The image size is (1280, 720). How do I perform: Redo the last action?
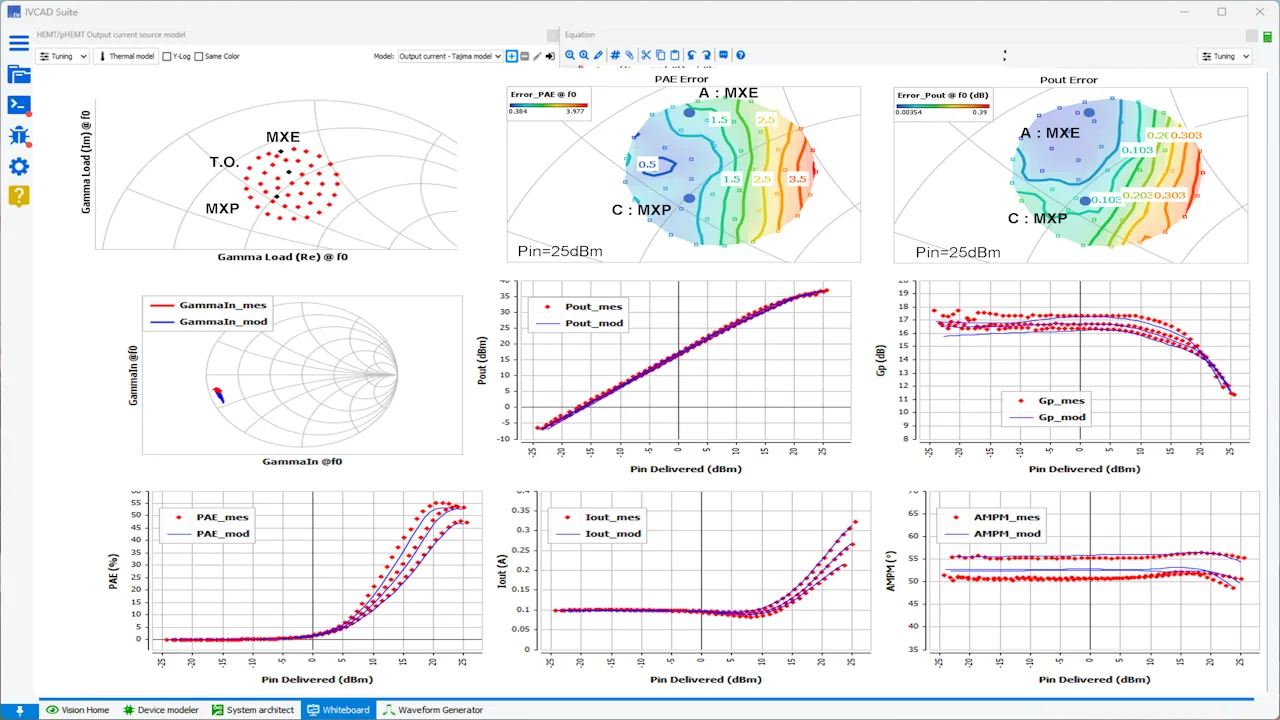(705, 55)
